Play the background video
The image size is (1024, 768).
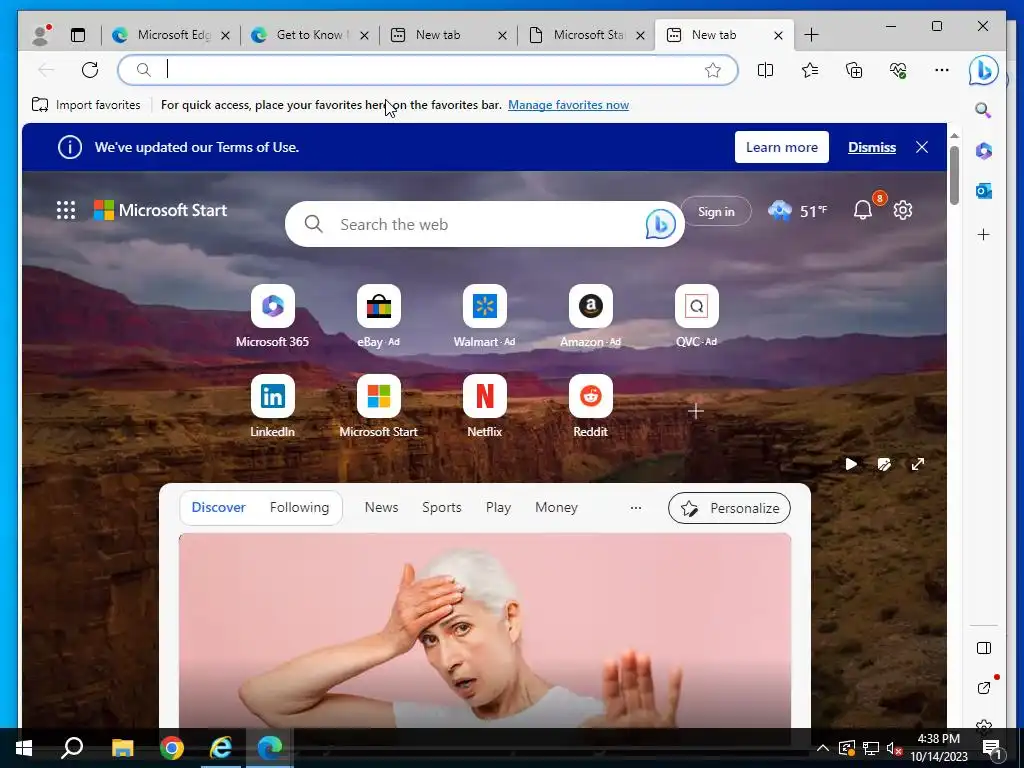click(x=850, y=464)
